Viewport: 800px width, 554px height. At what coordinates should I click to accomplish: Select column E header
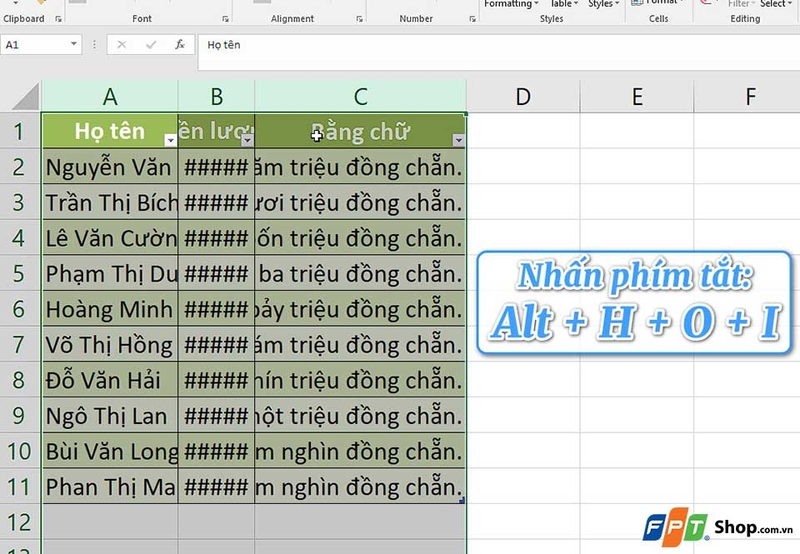637,96
